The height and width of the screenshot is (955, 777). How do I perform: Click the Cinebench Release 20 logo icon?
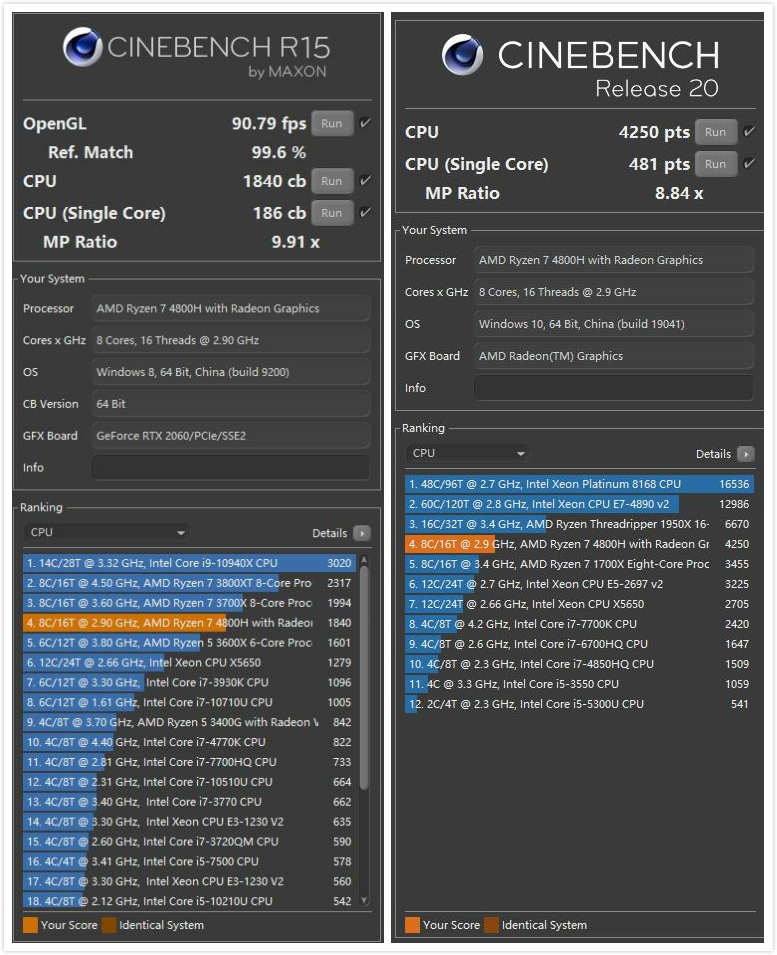coord(462,56)
